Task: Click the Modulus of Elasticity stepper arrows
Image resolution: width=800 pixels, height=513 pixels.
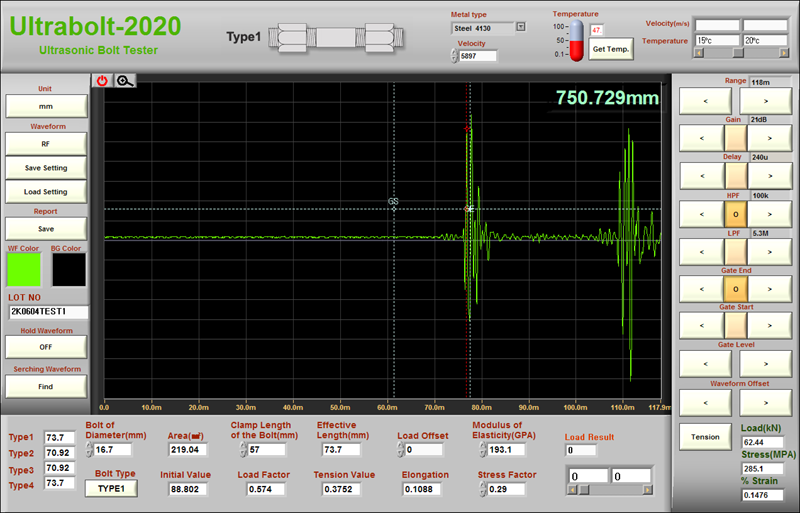Action: click(x=483, y=449)
